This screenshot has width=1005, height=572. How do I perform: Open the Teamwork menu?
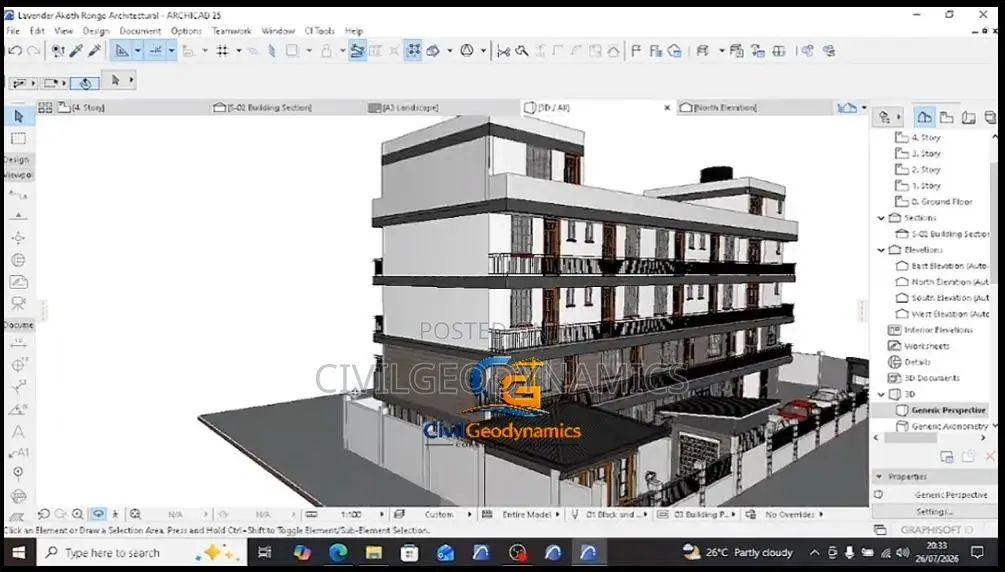point(231,31)
